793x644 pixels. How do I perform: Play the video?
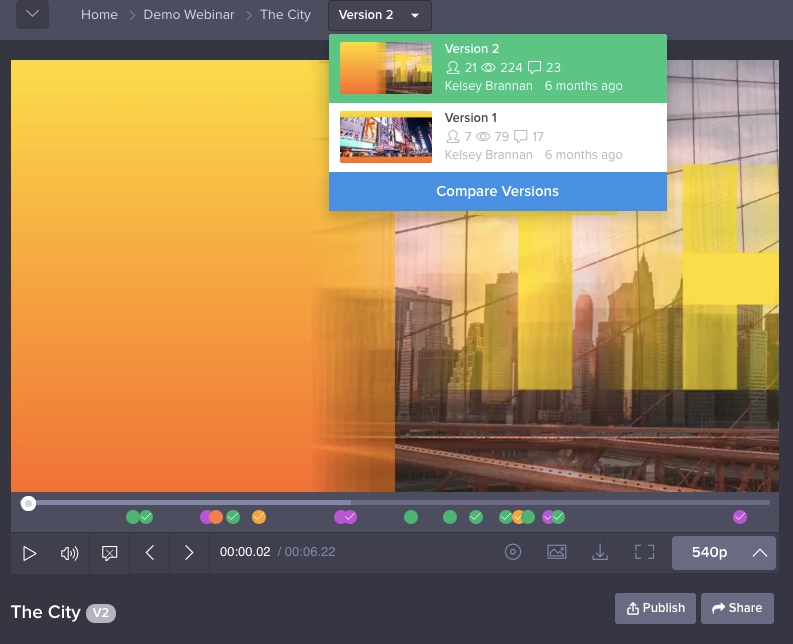click(x=29, y=553)
